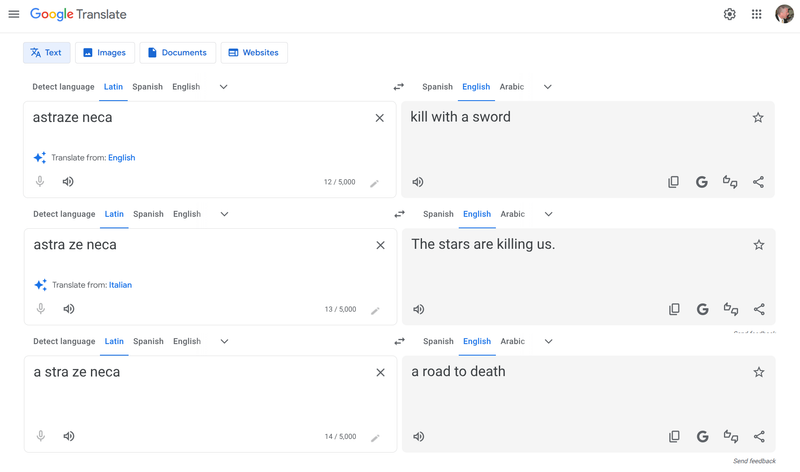Star the 'kill with a sword' translation
The image size is (800, 472).
coord(757,118)
